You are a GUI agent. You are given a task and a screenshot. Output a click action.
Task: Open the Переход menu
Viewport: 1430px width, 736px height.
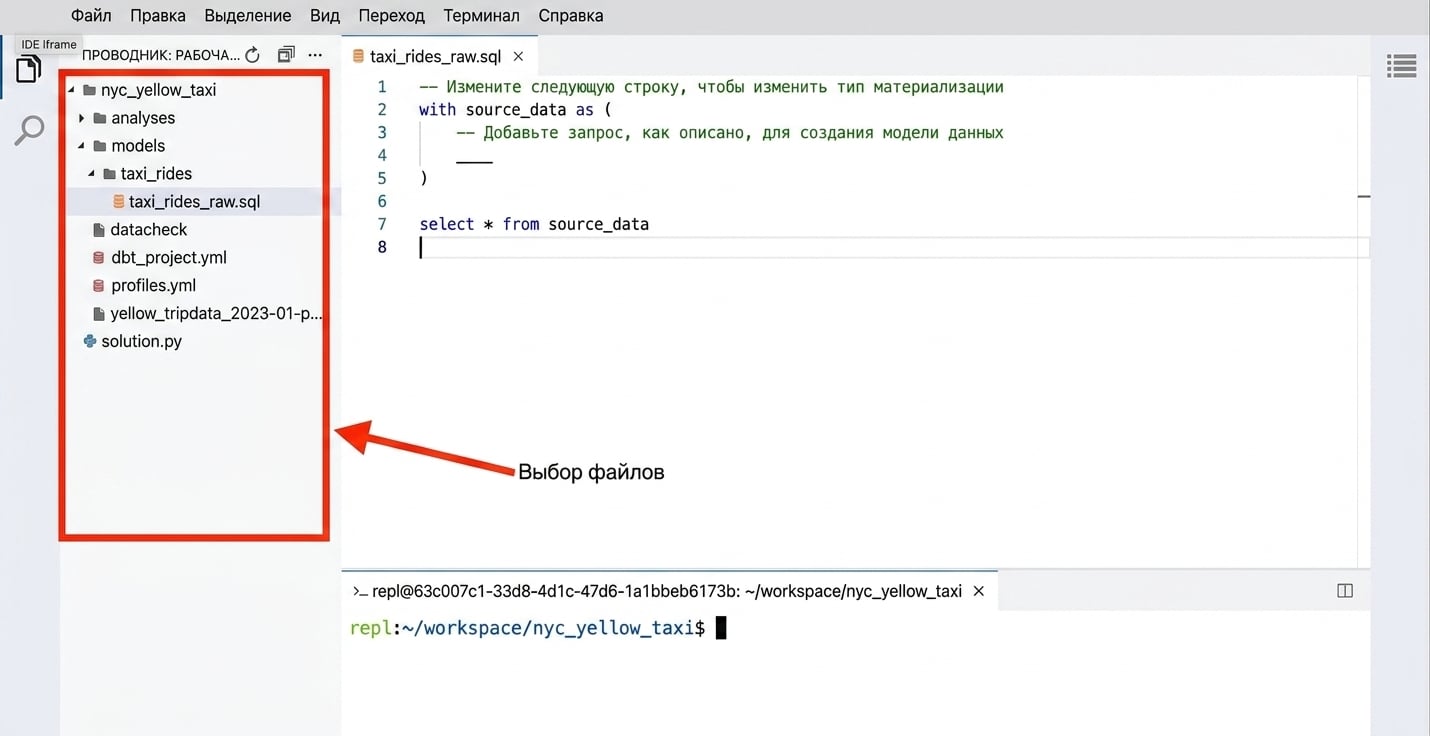pos(392,16)
